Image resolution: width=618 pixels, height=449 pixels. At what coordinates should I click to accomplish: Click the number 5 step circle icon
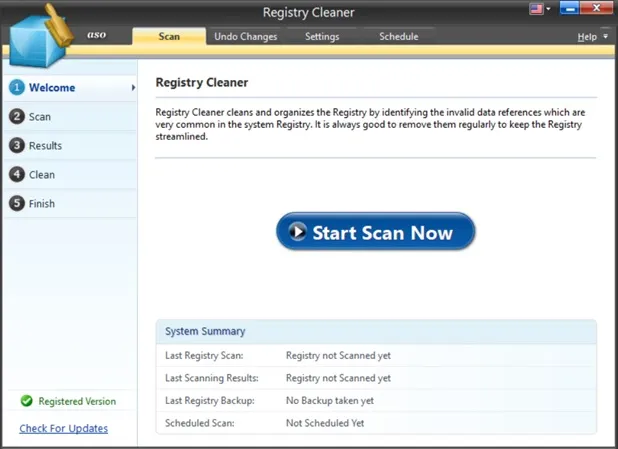point(17,203)
